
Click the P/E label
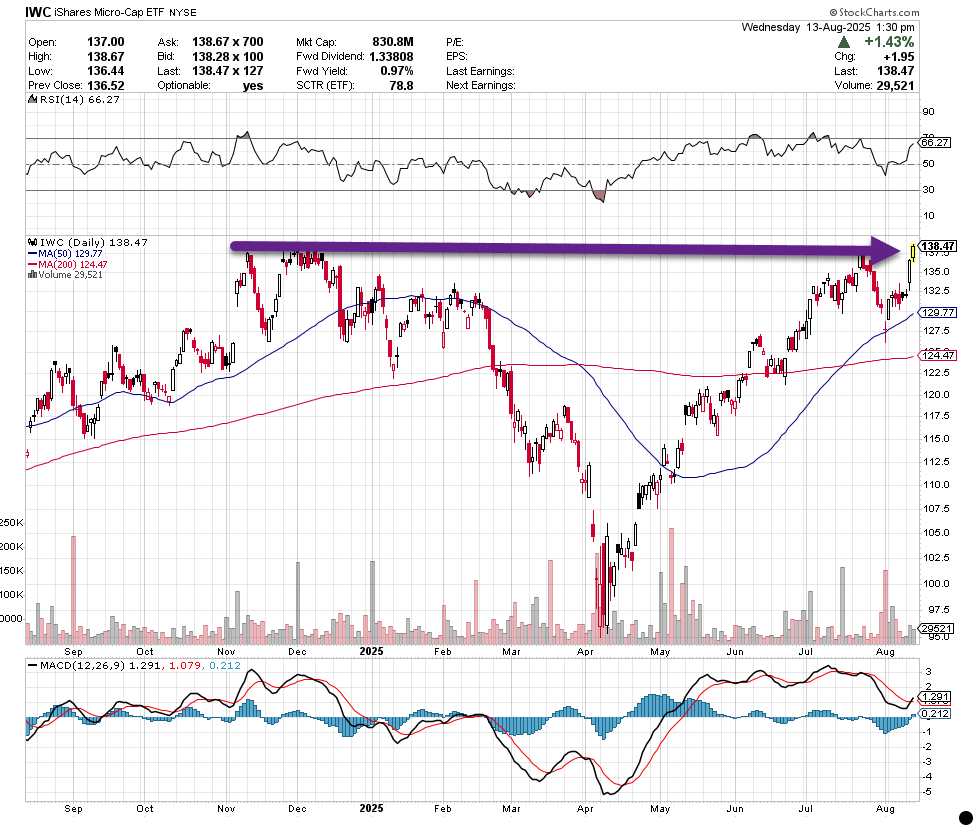455,42
